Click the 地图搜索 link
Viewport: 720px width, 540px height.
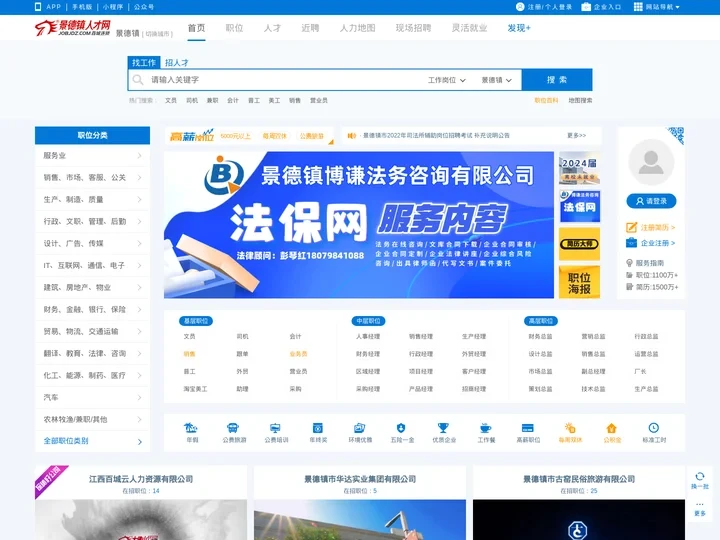pyautogui.click(x=580, y=101)
